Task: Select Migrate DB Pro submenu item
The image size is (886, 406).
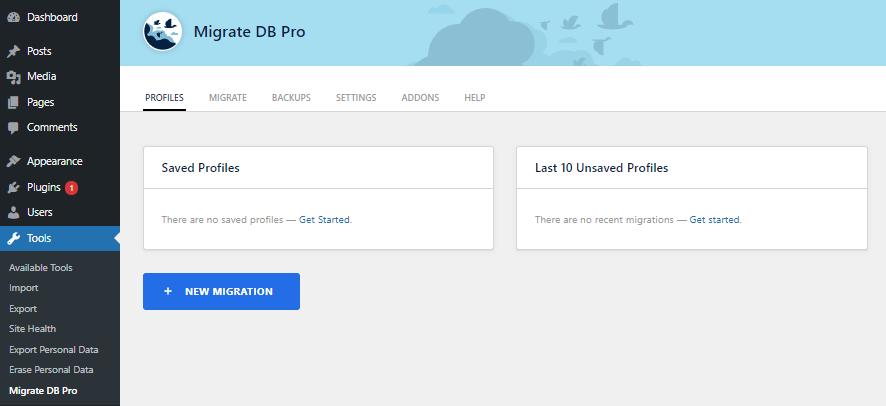Action: coord(44,391)
